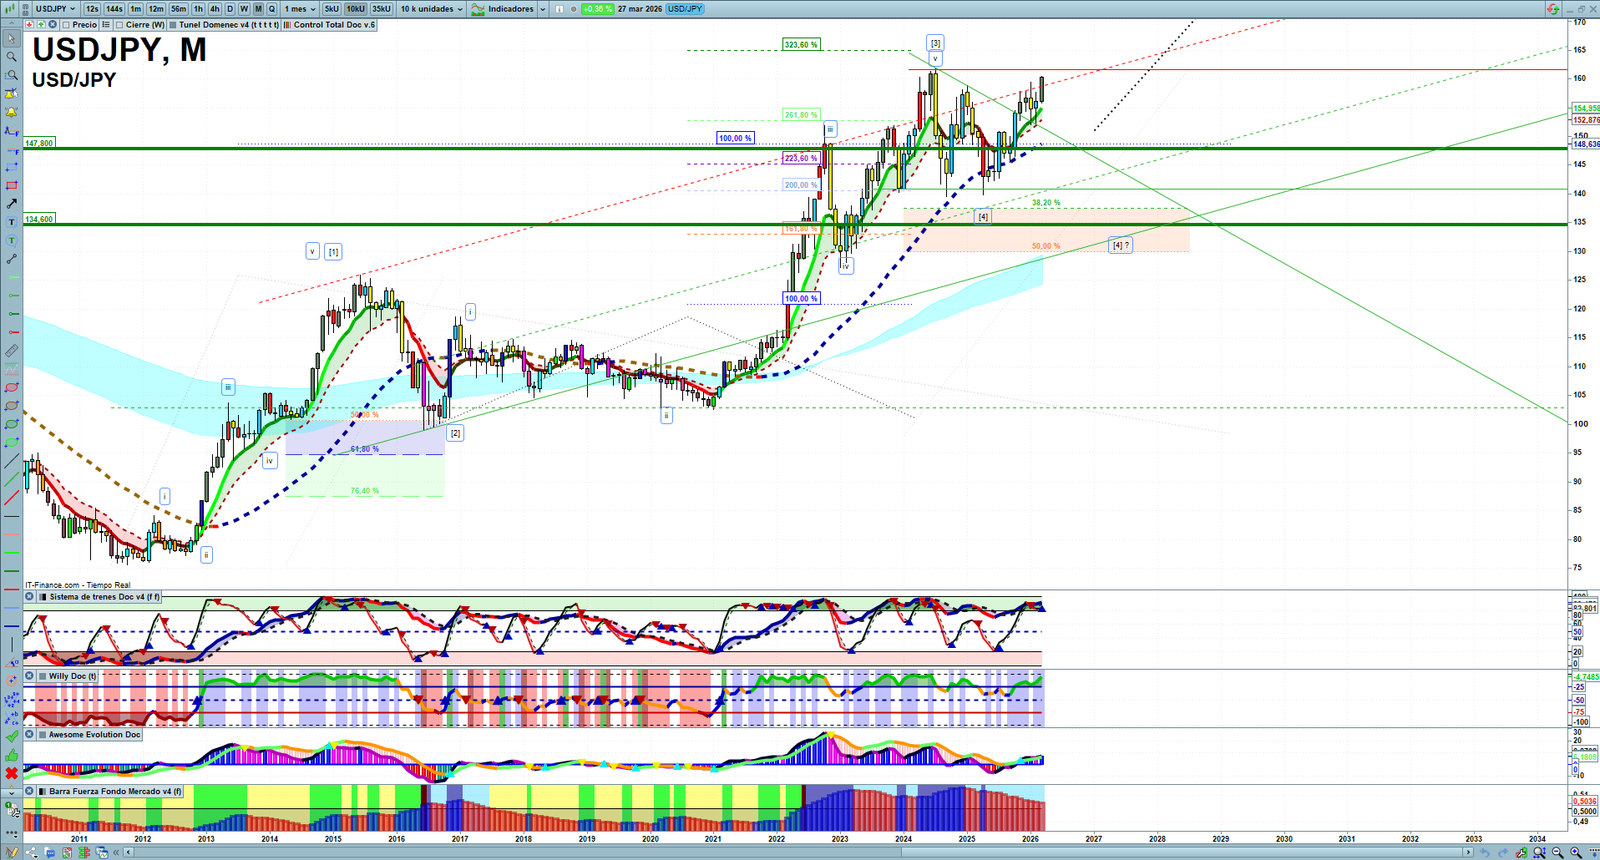The height and width of the screenshot is (860, 1600).
Task: Open the USDJPY symbol dropdown
Action: (56, 9)
